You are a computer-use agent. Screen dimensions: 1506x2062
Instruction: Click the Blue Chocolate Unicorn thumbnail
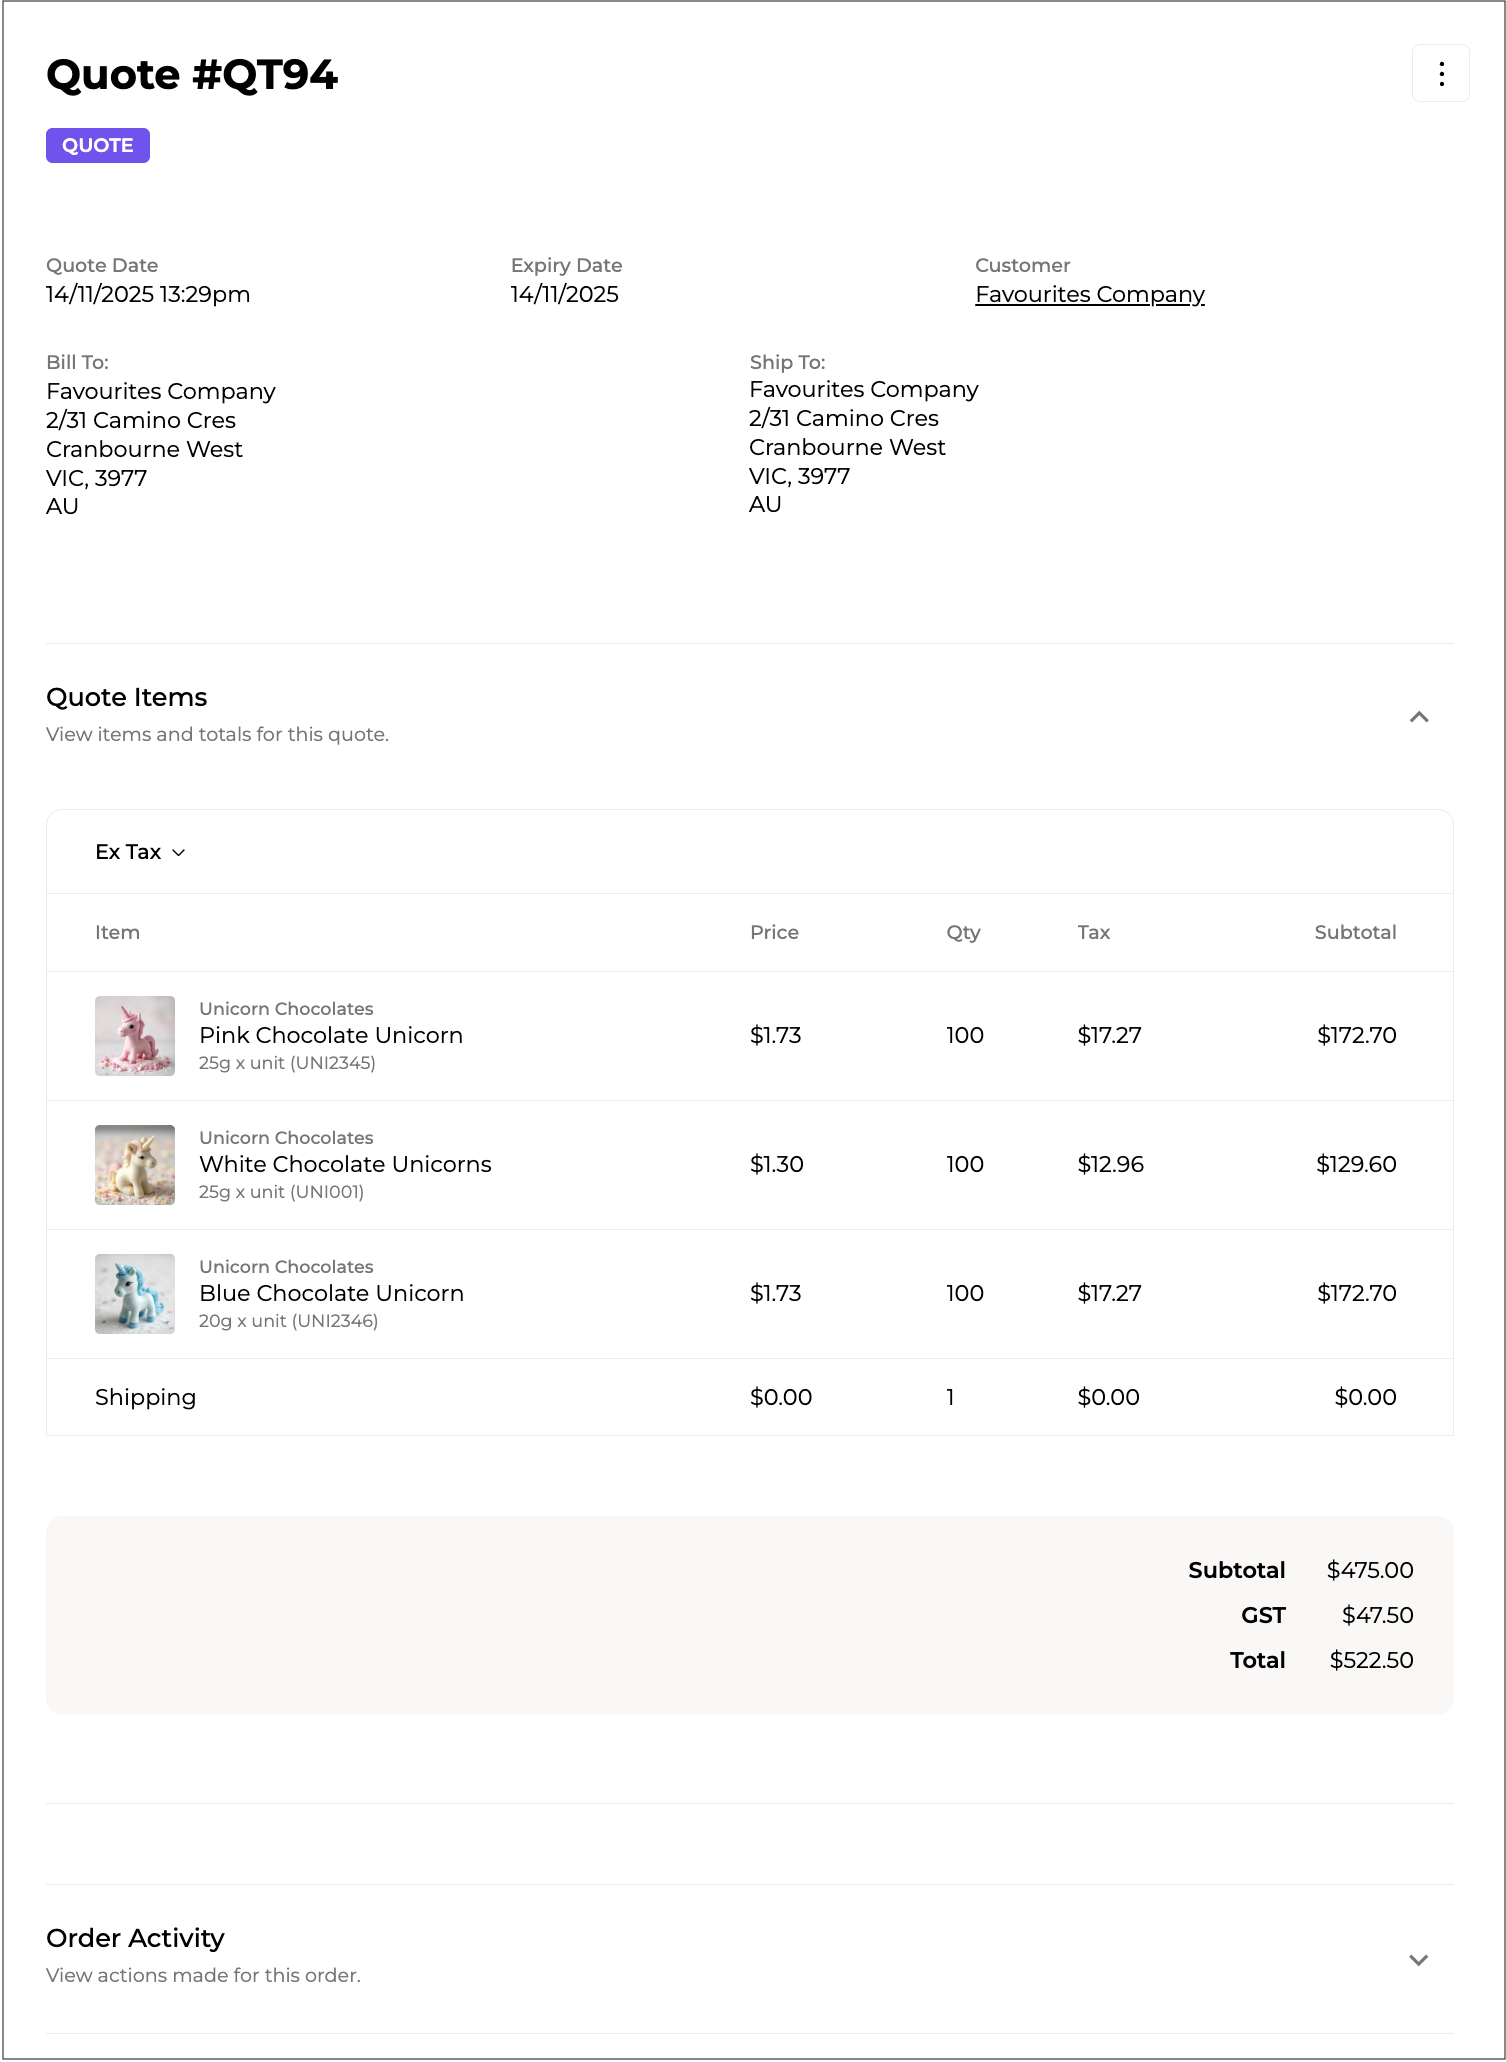135,1293
